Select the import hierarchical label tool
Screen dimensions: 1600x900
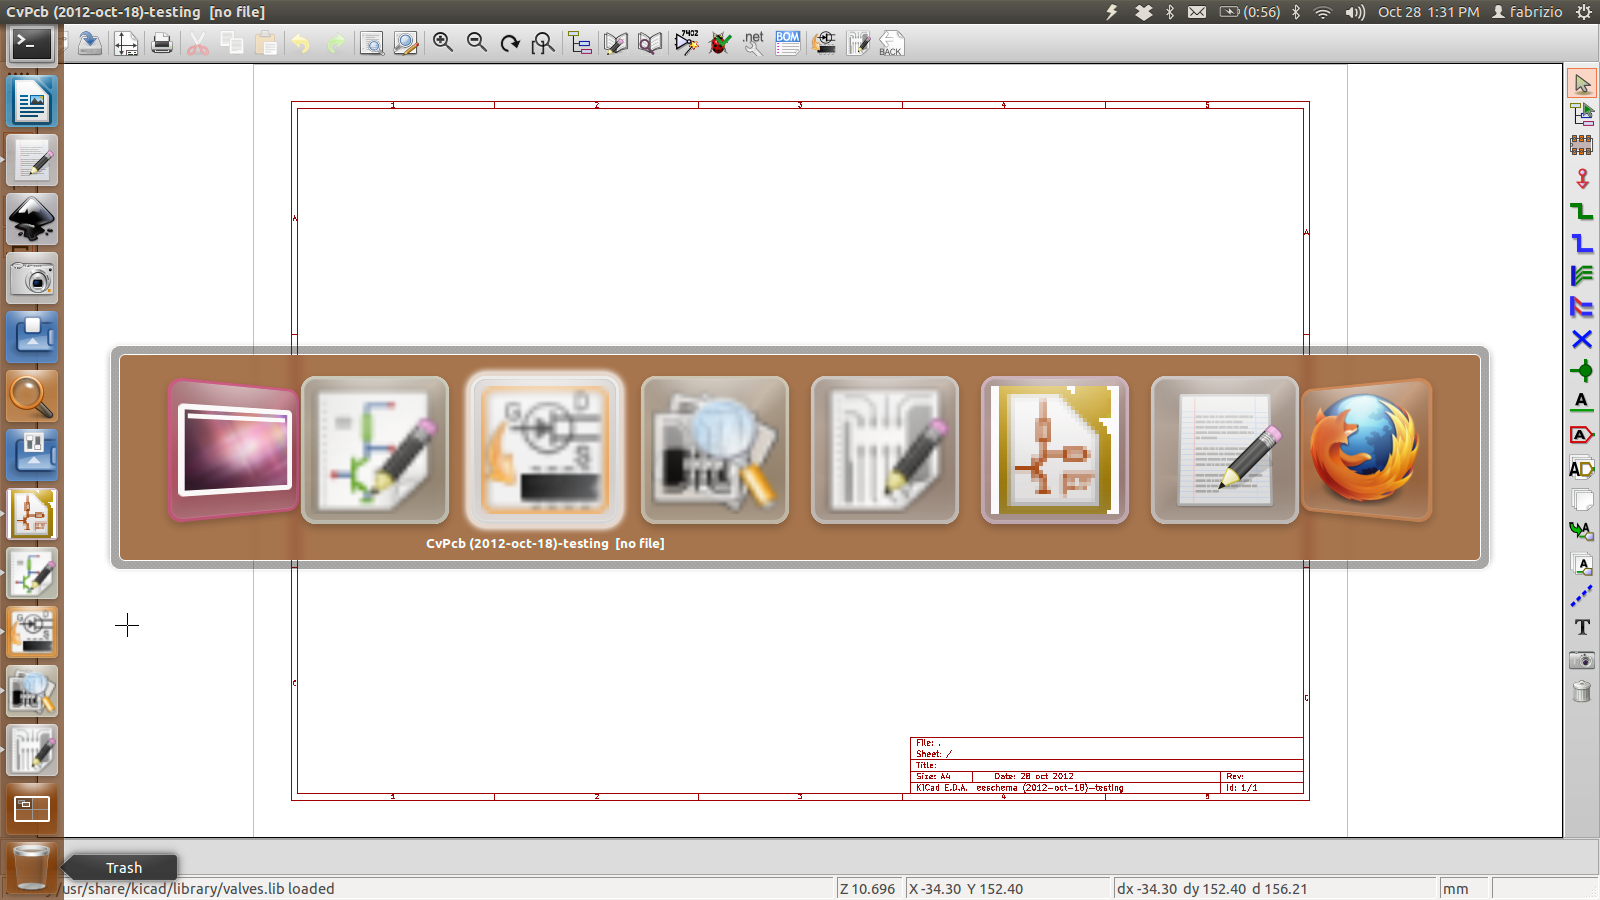click(x=1582, y=531)
